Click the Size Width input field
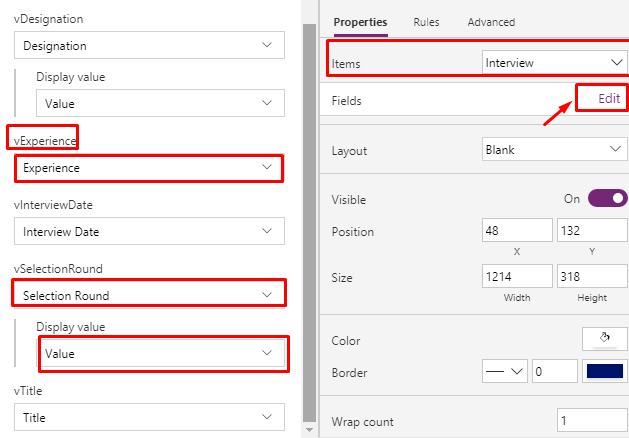This screenshot has width=629, height=438. pyautogui.click(x=517, y=276)
